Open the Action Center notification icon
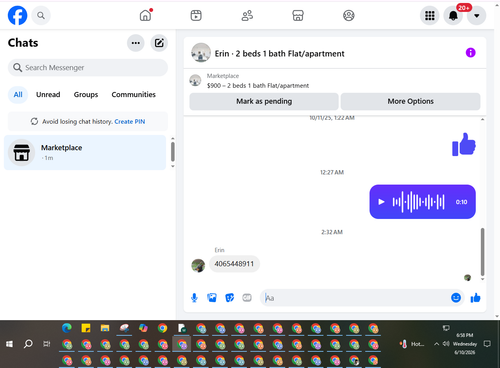The image size is (500, 368). pos(487,344)
